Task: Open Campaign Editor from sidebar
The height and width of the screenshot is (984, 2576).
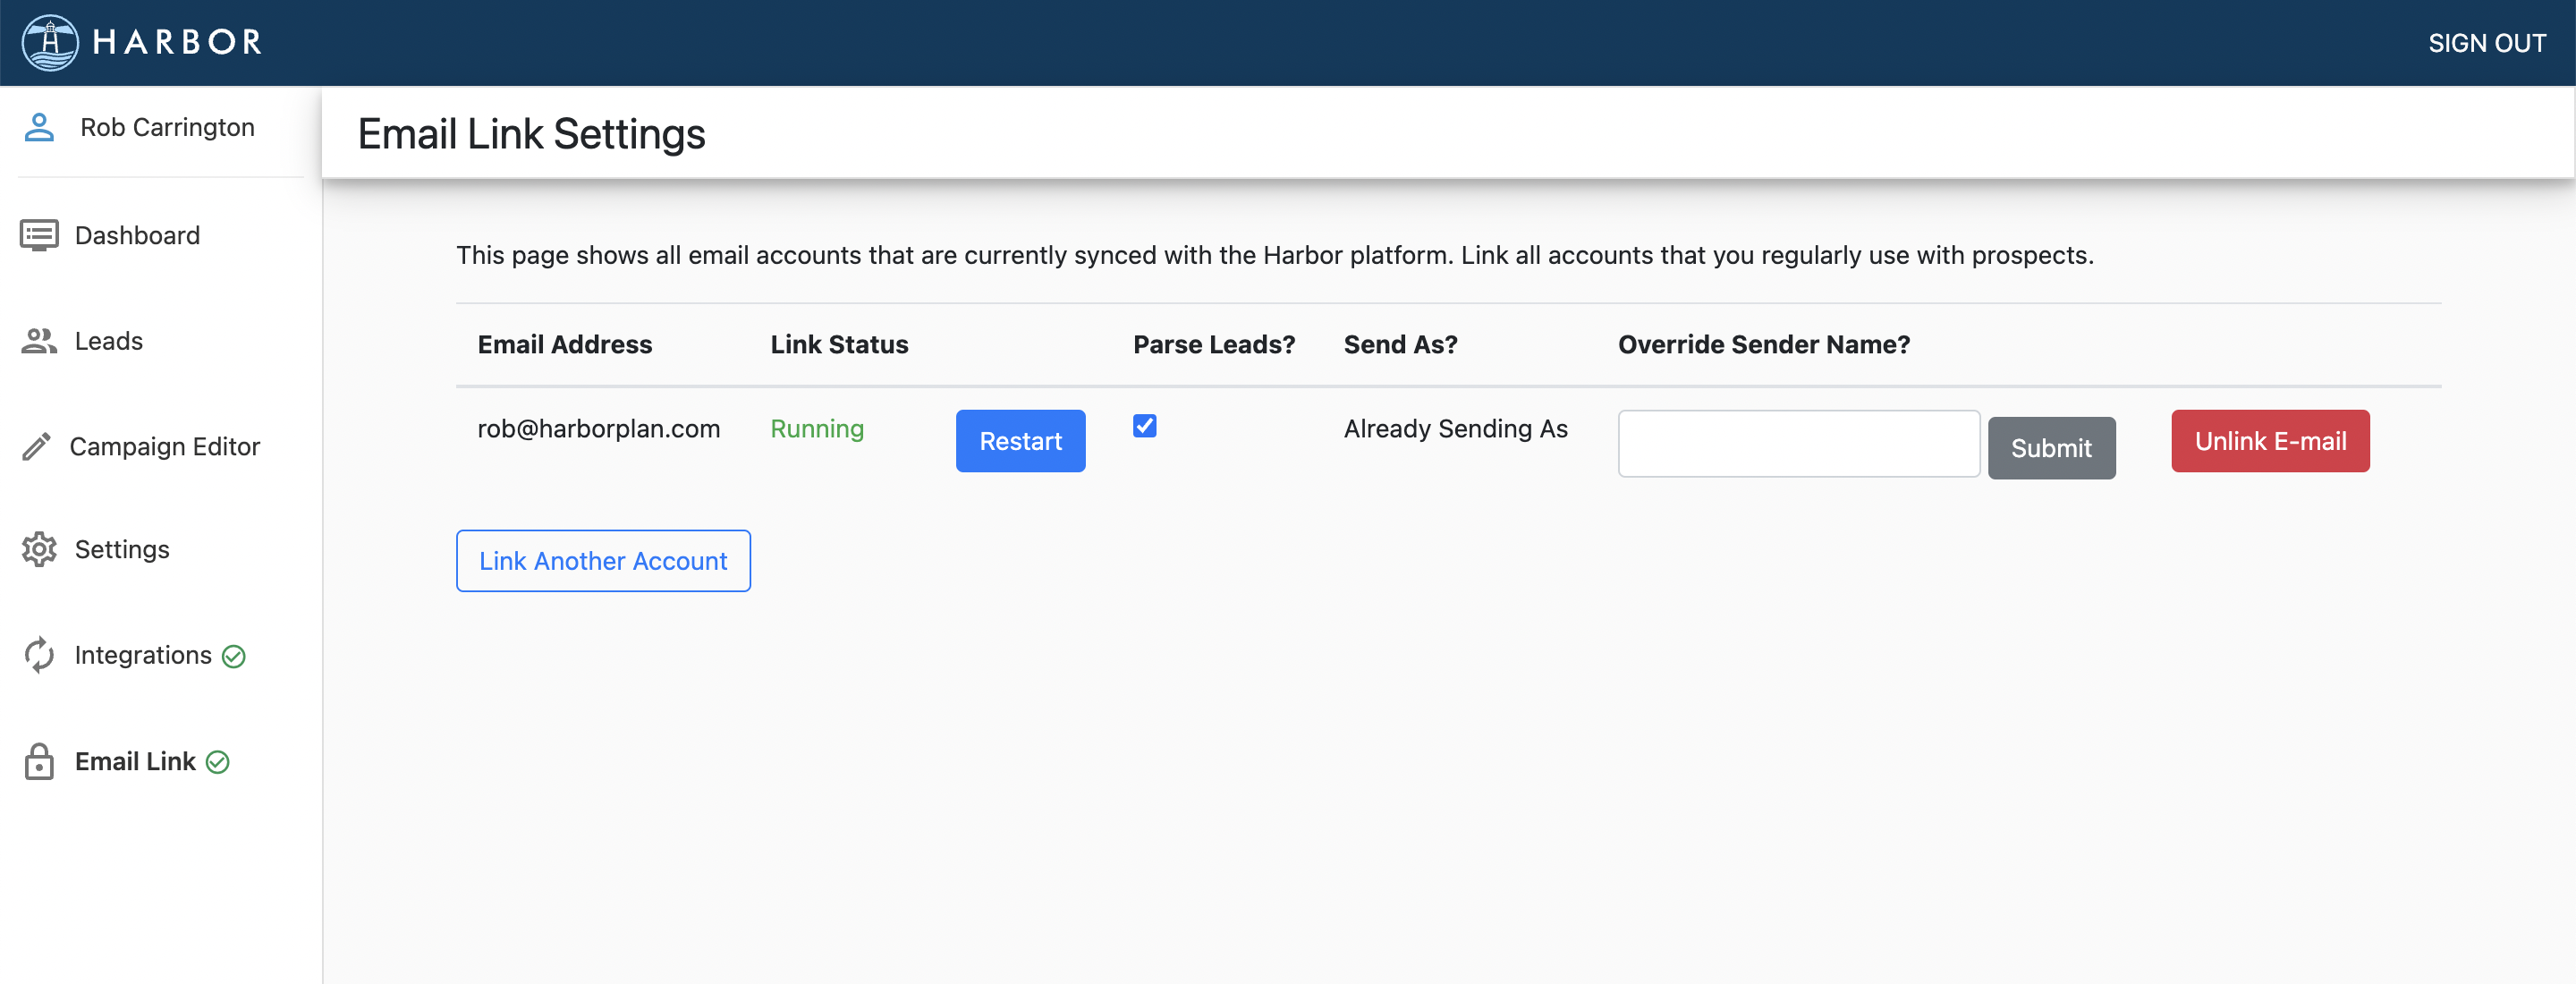Action: coord(164,446)
